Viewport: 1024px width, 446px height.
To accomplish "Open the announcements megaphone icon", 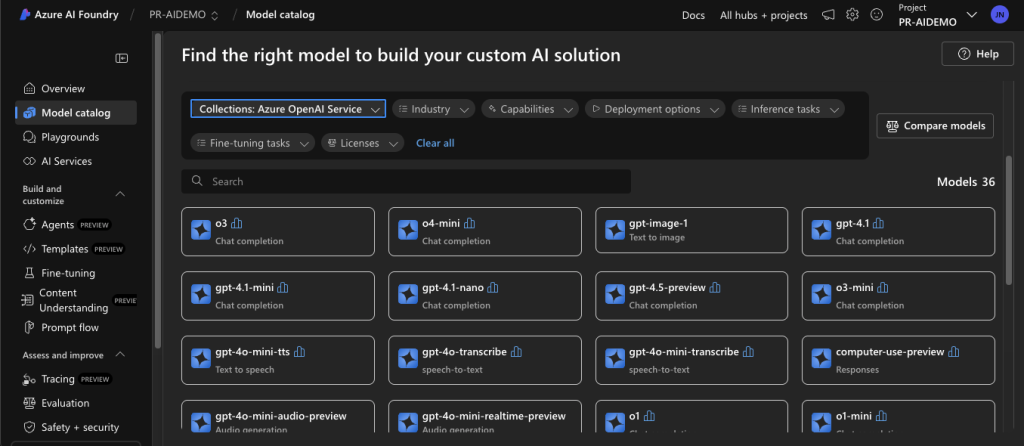I will (828, 15).
